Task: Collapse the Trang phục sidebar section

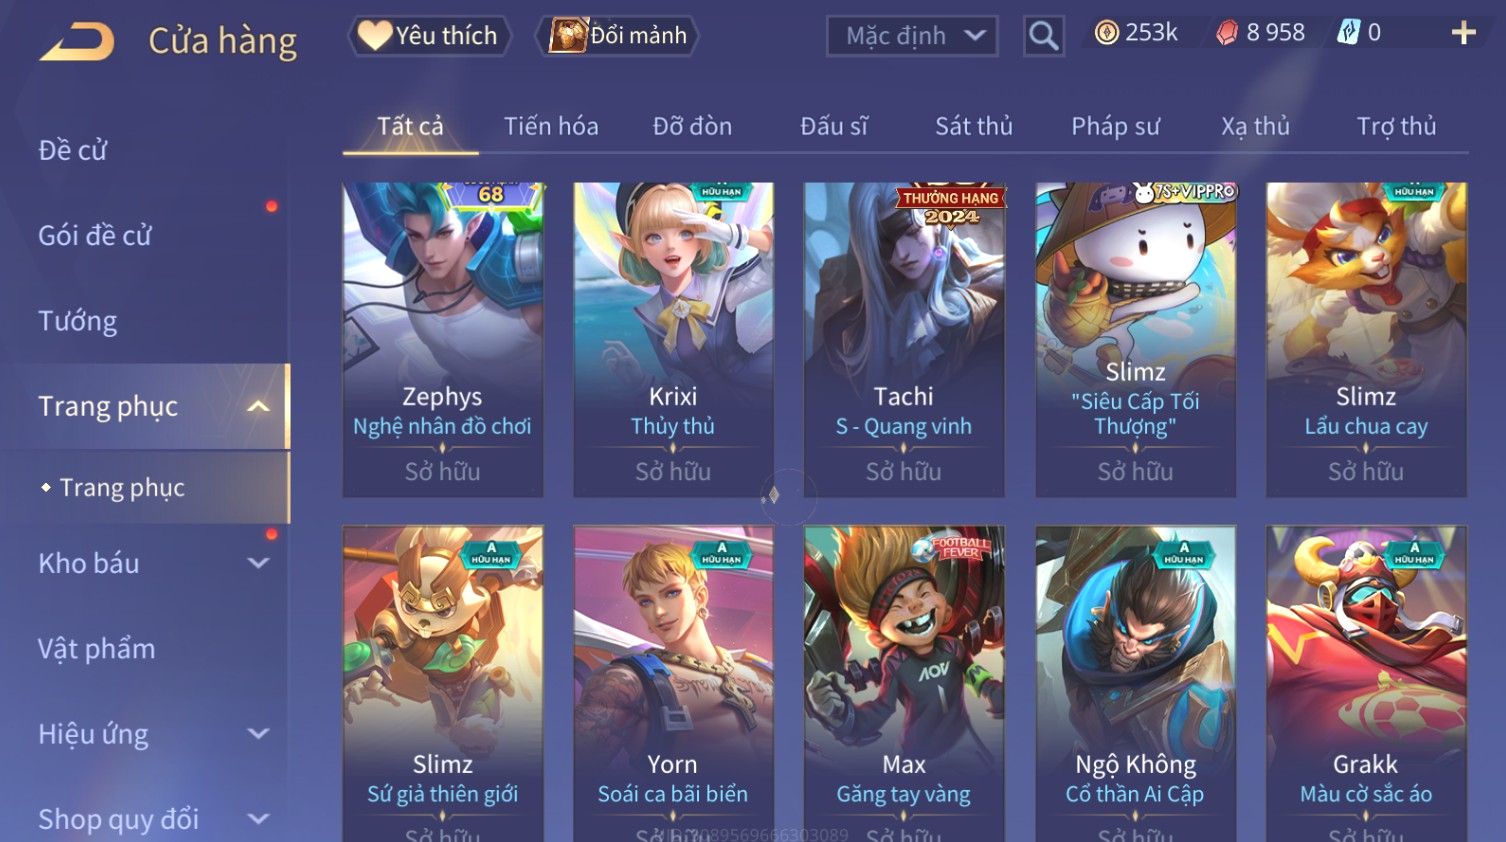Action: [x=258, y=406]
